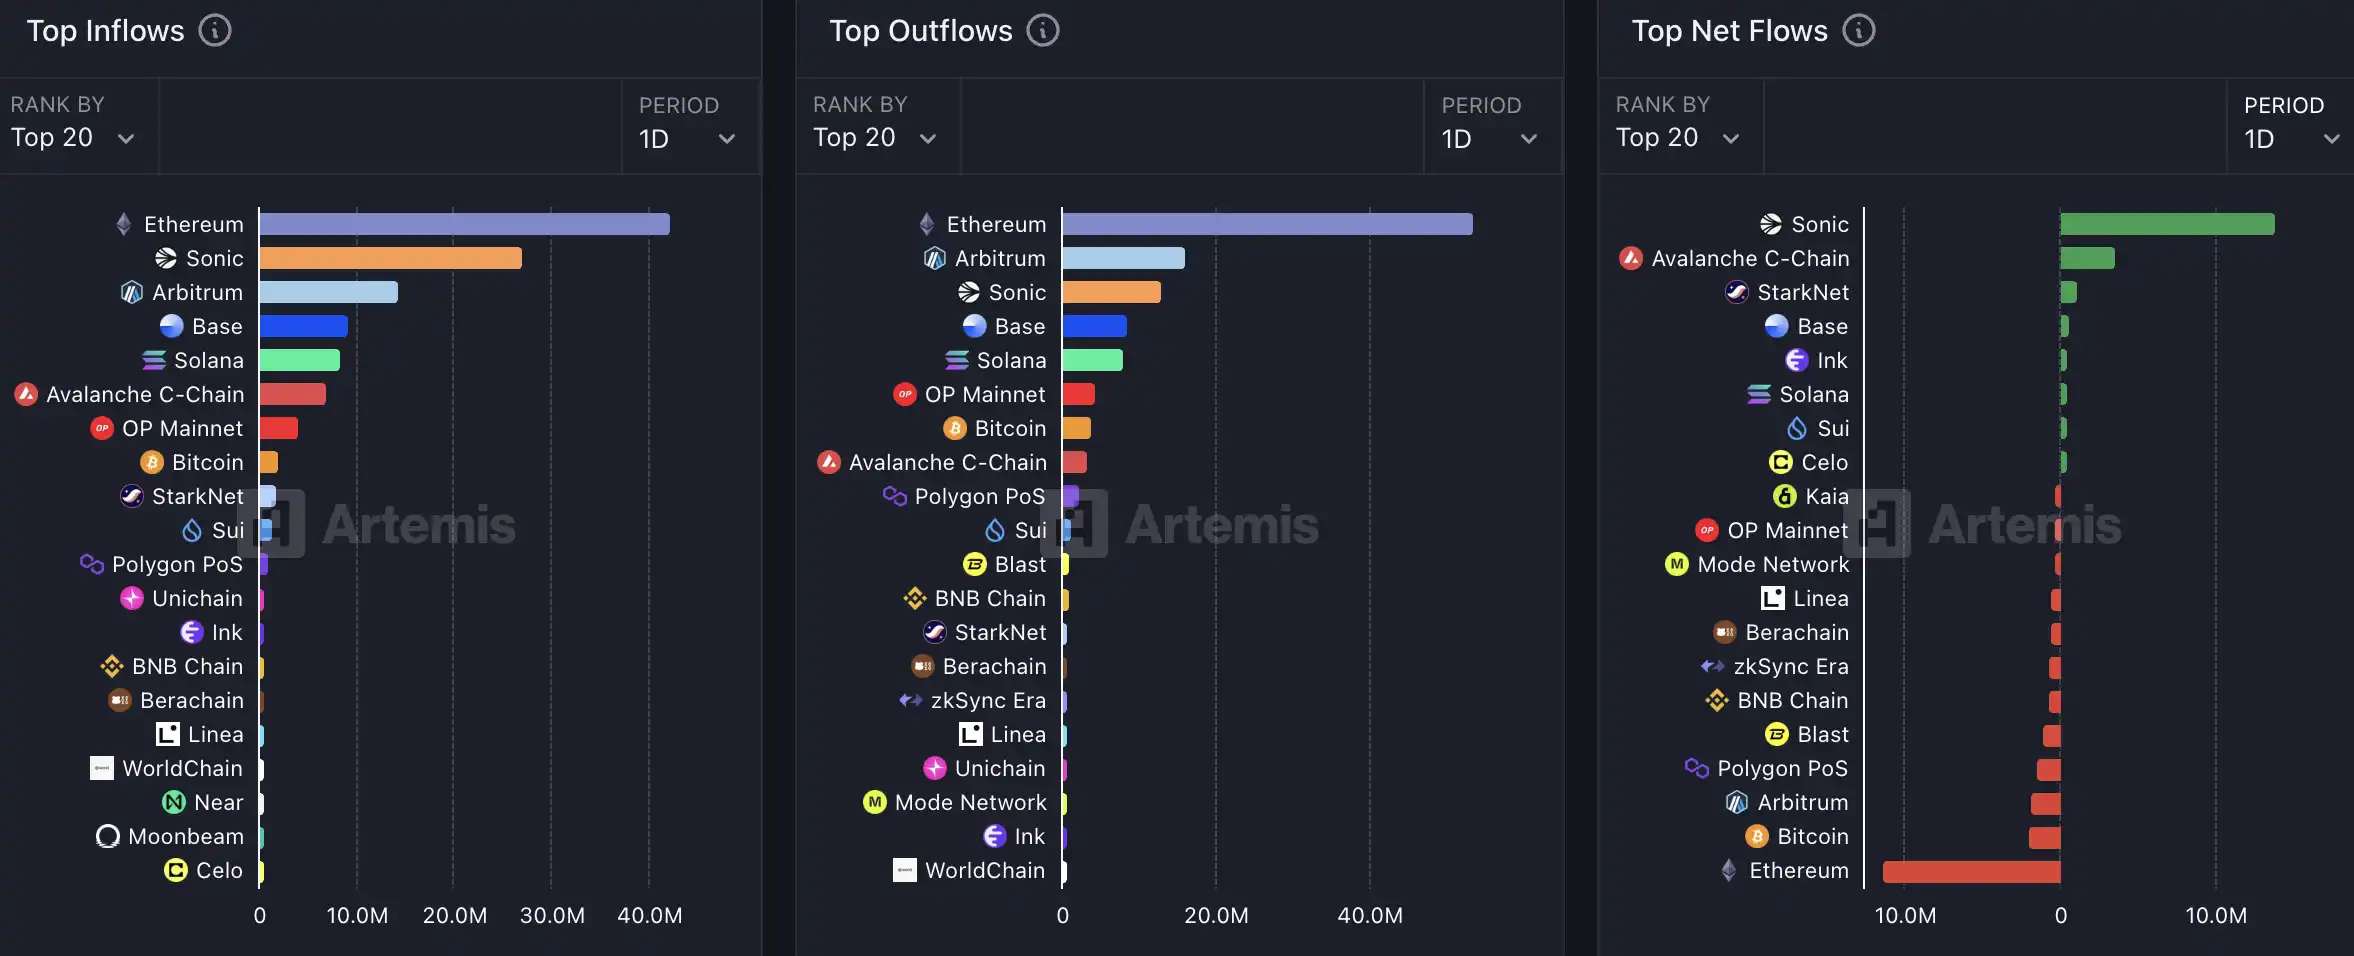Click the zkSync Era label in Top Net Flows

tap(1791, 666)
